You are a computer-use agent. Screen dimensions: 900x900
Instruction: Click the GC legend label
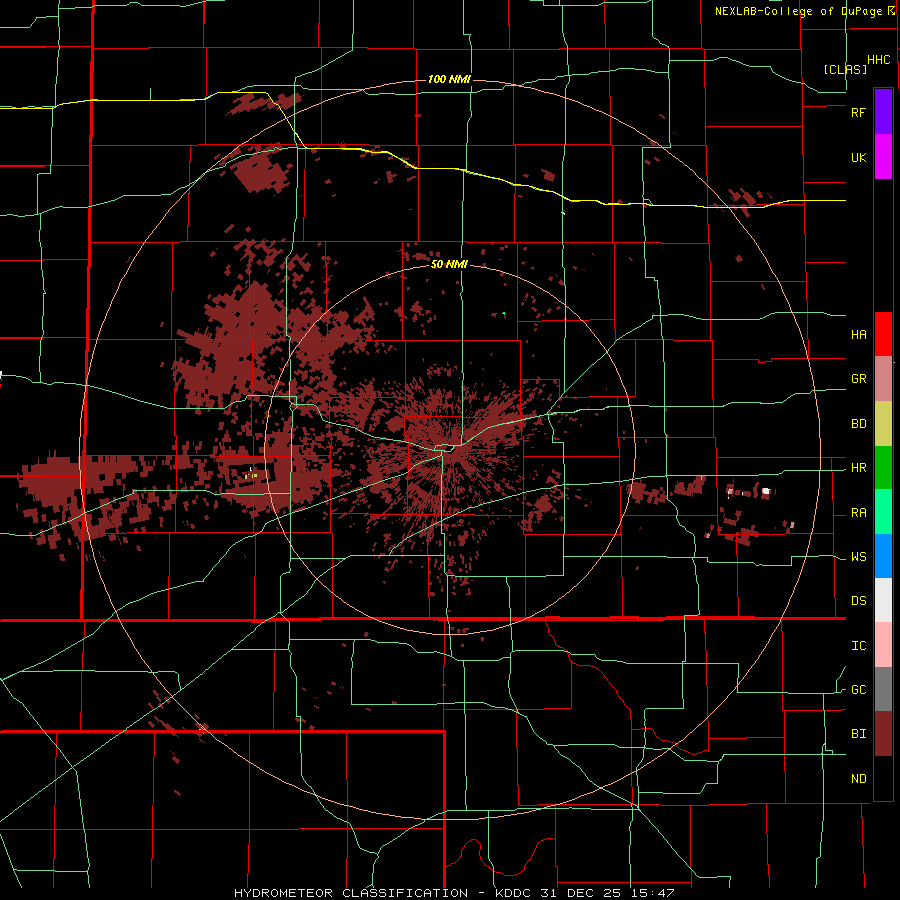(858, 690)
